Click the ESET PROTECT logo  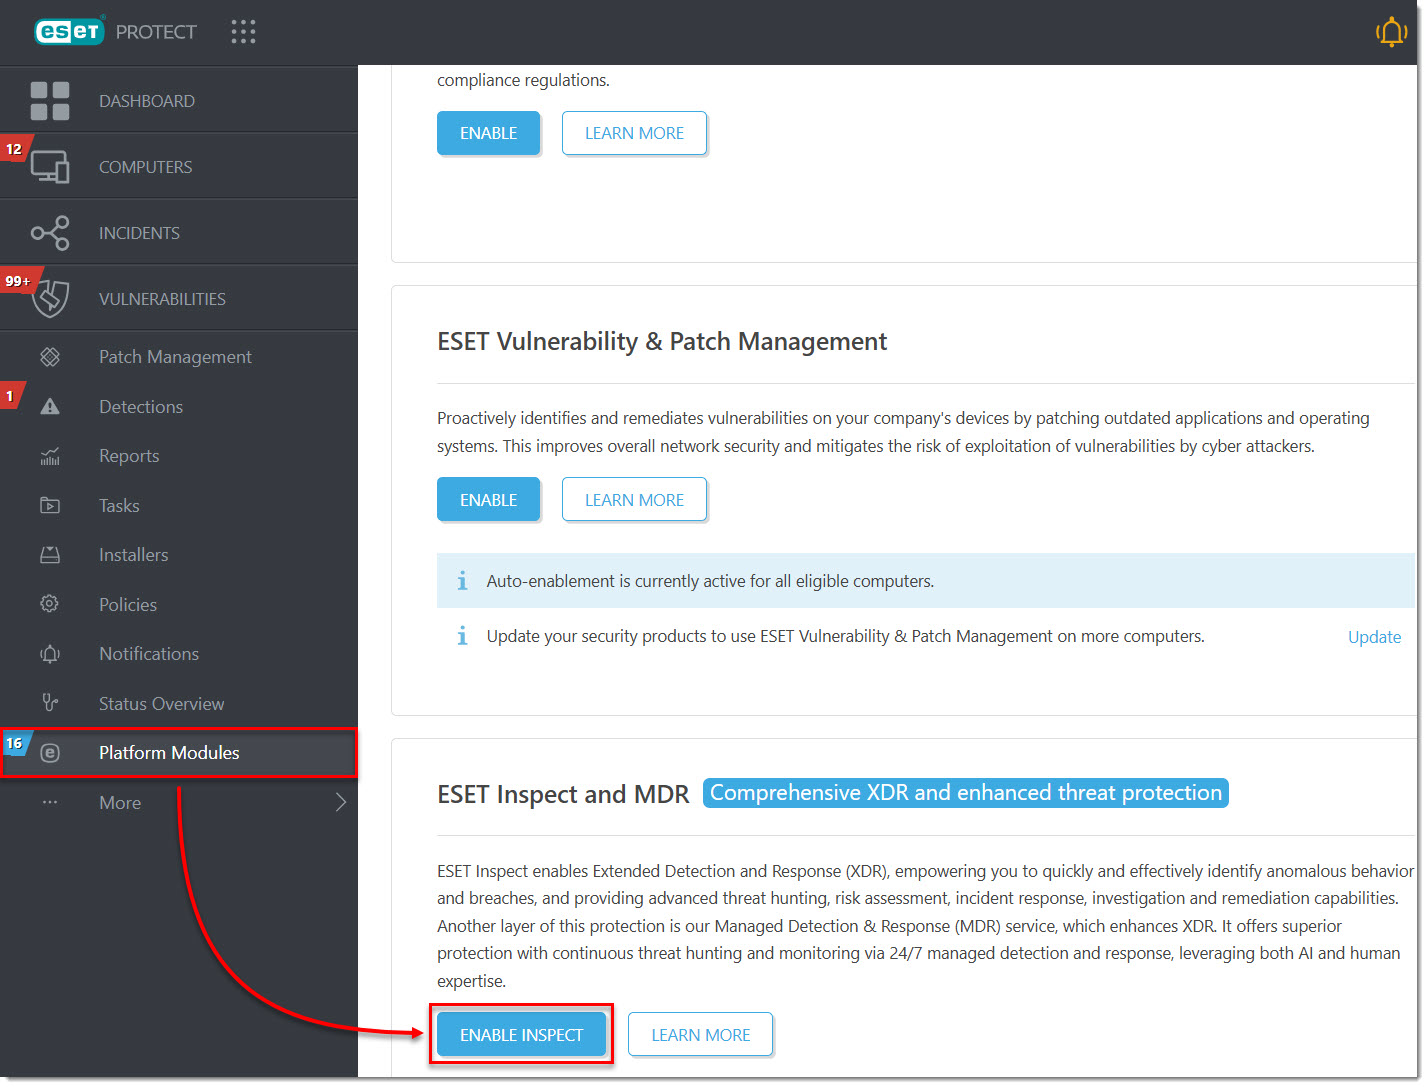click(x=115, y=32)
